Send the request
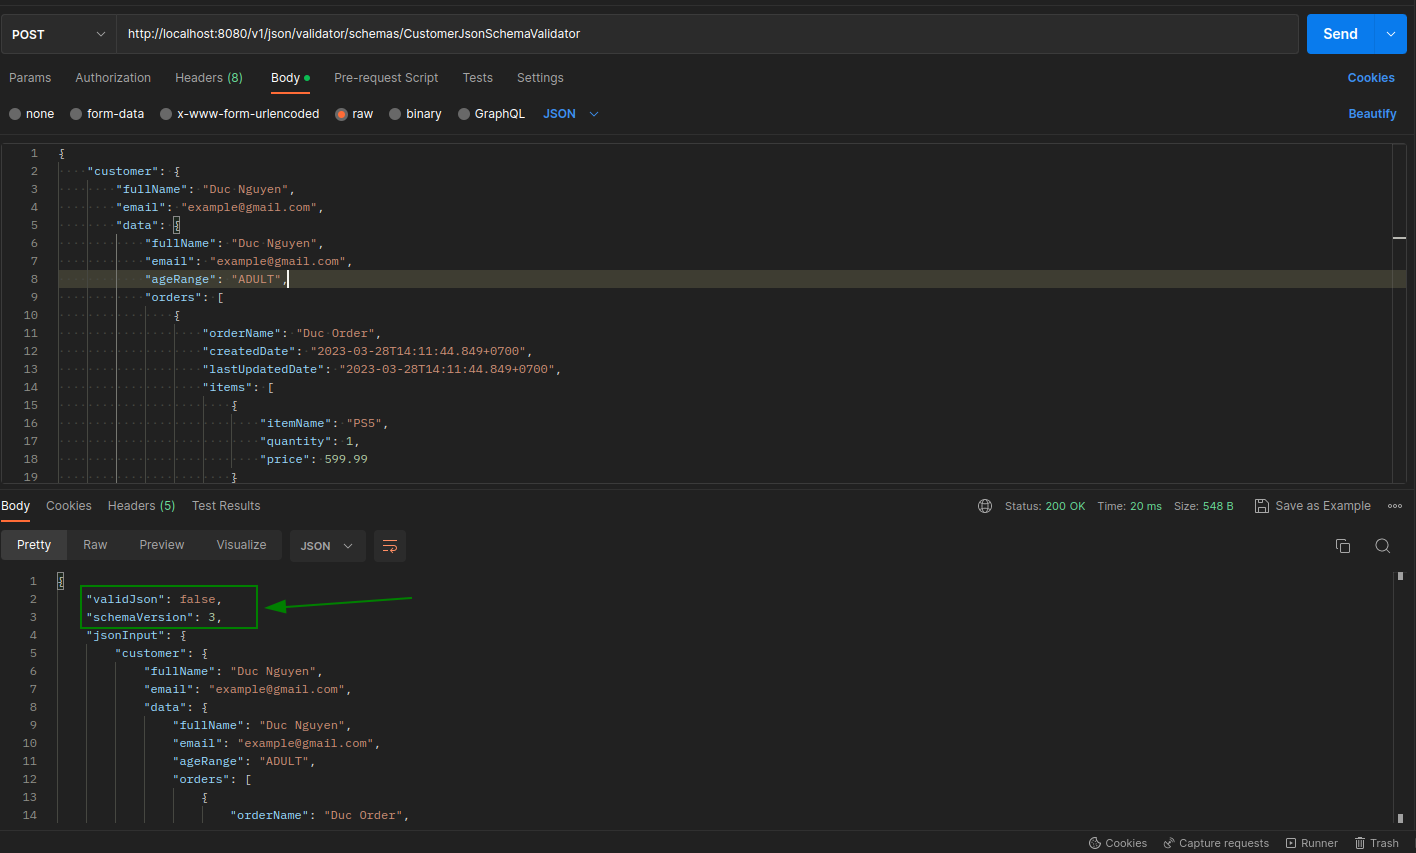The width and height of the screenshot is (1416, 853). tap(1340, 33)
